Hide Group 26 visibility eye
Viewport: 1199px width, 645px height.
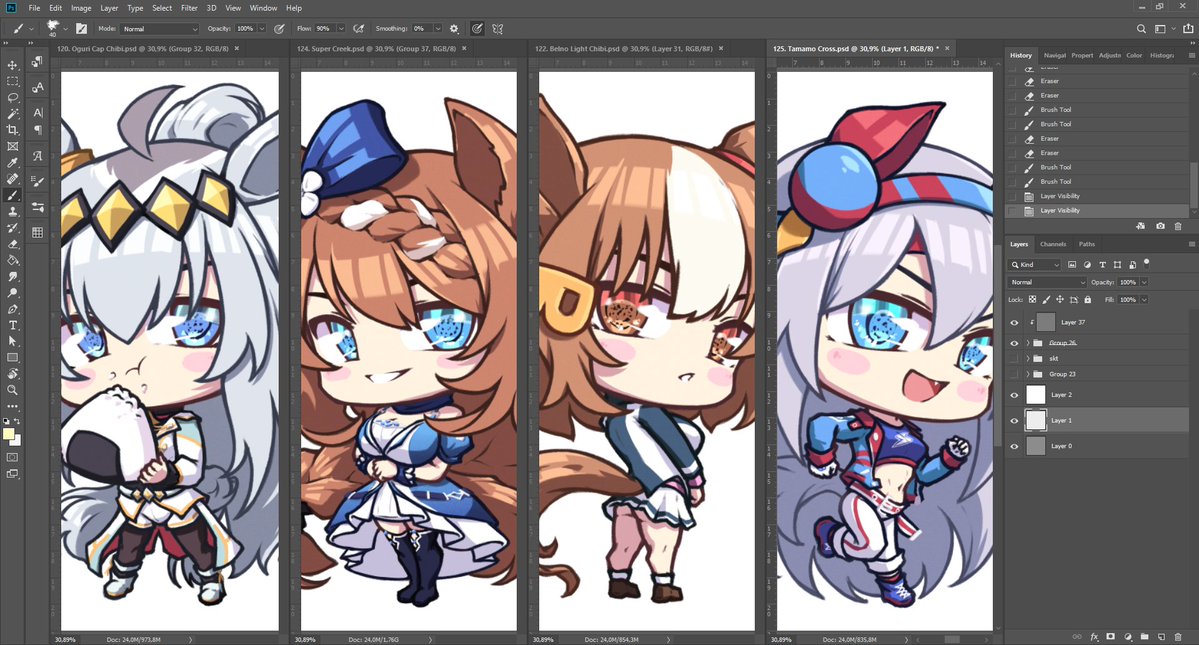click(1015, 343)
